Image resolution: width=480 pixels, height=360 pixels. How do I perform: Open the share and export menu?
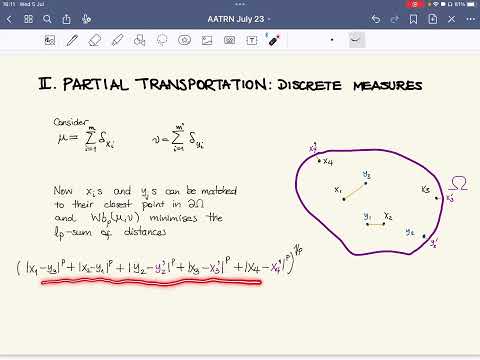click(x=67, y=19)
